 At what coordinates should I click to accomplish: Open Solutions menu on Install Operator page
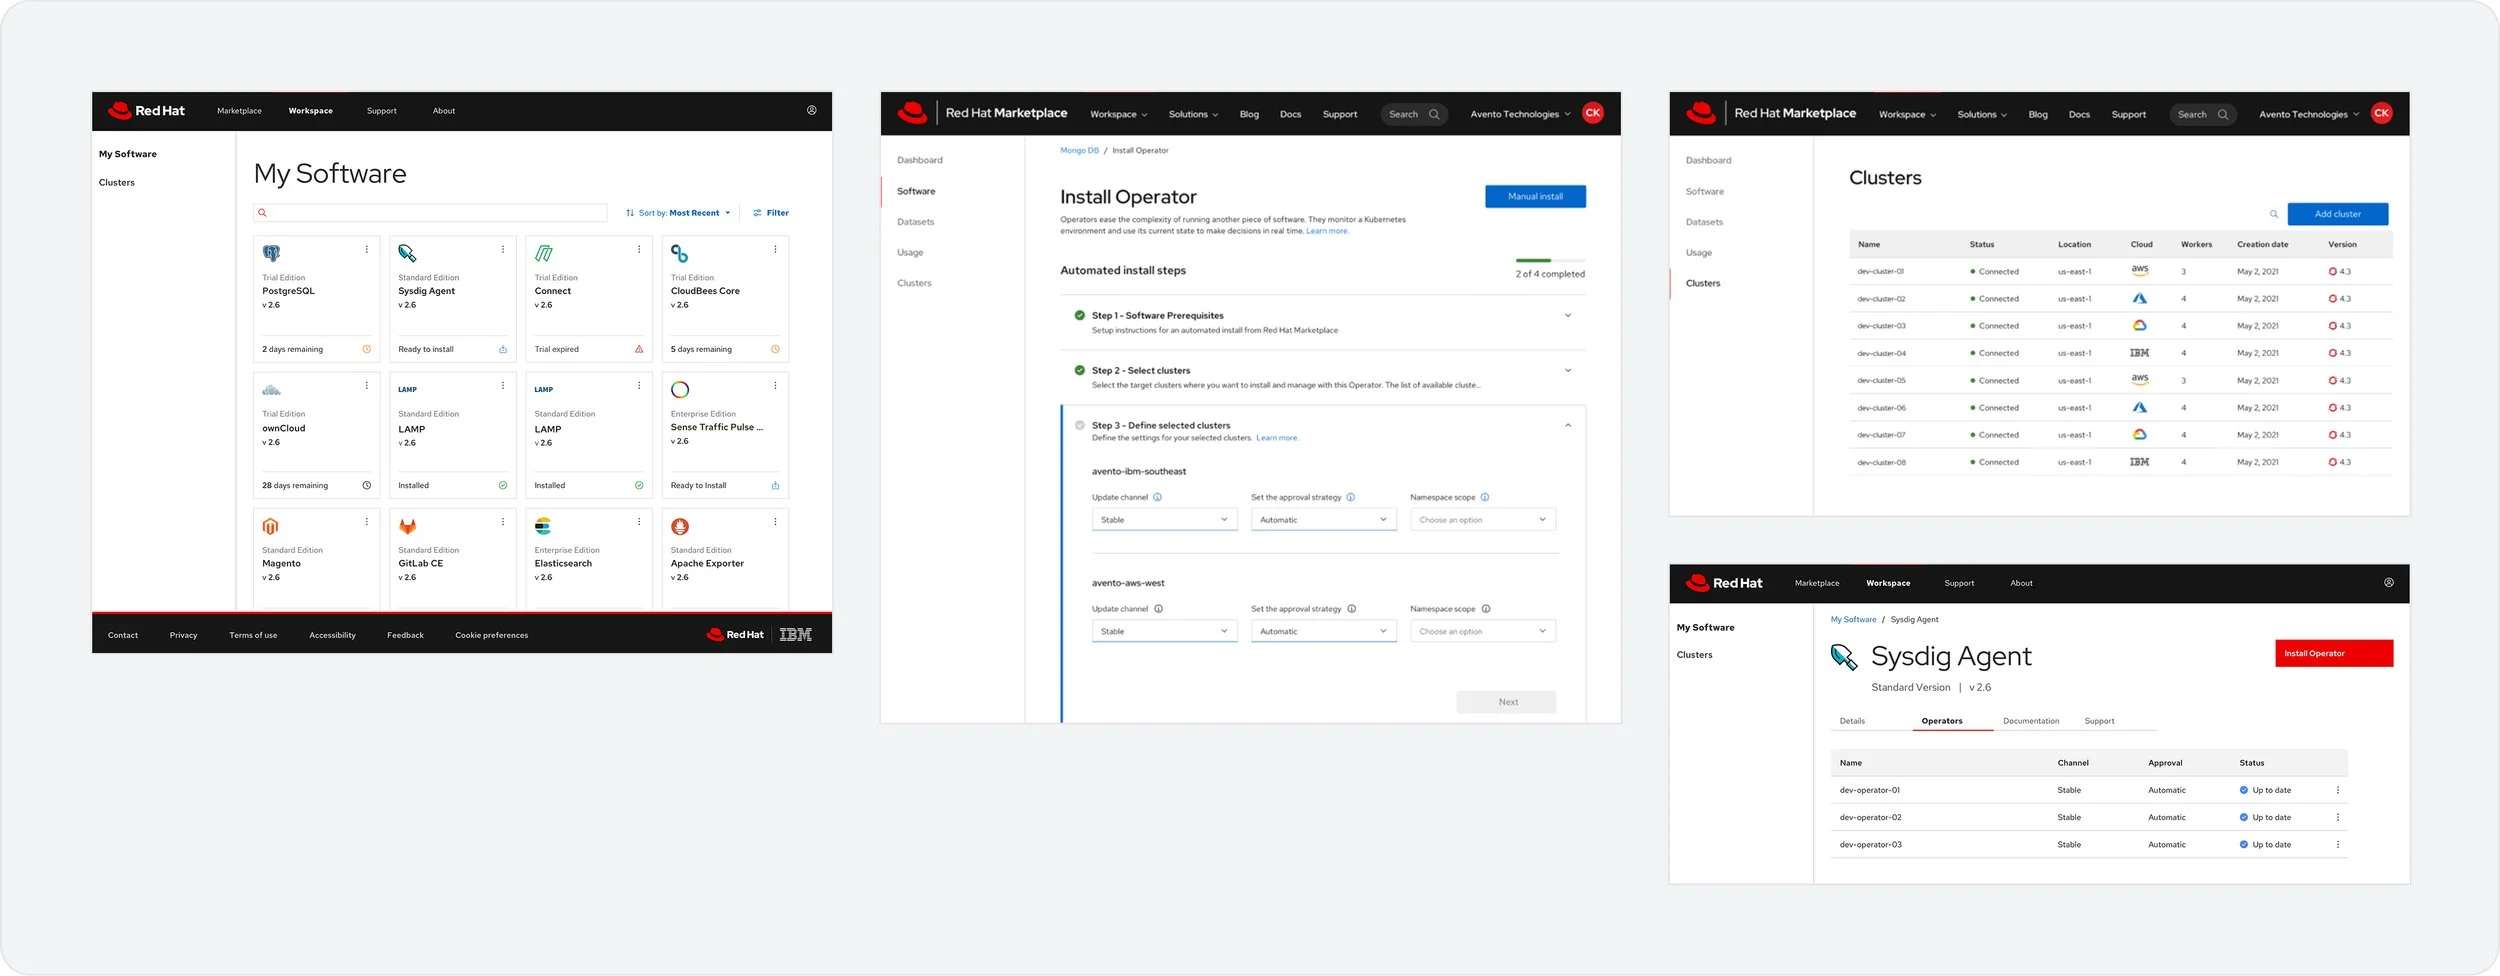pos(1193,114)
